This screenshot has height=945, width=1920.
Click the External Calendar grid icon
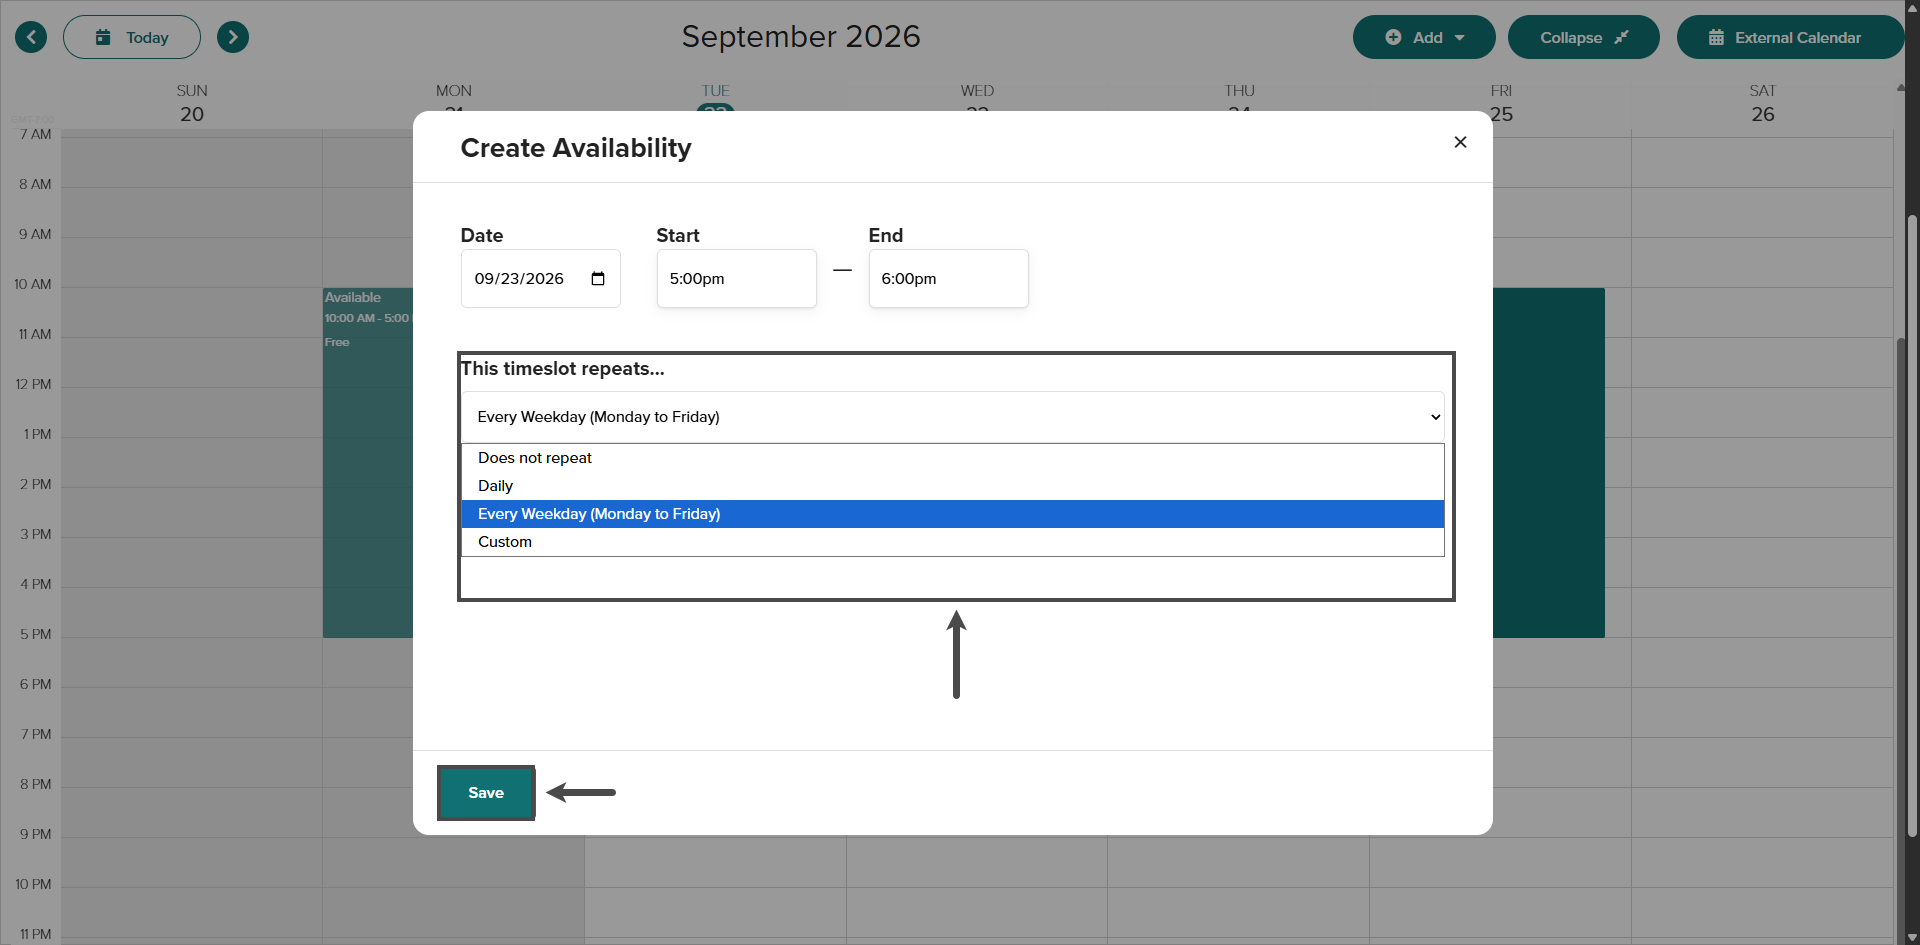(x=1716, y=37)
